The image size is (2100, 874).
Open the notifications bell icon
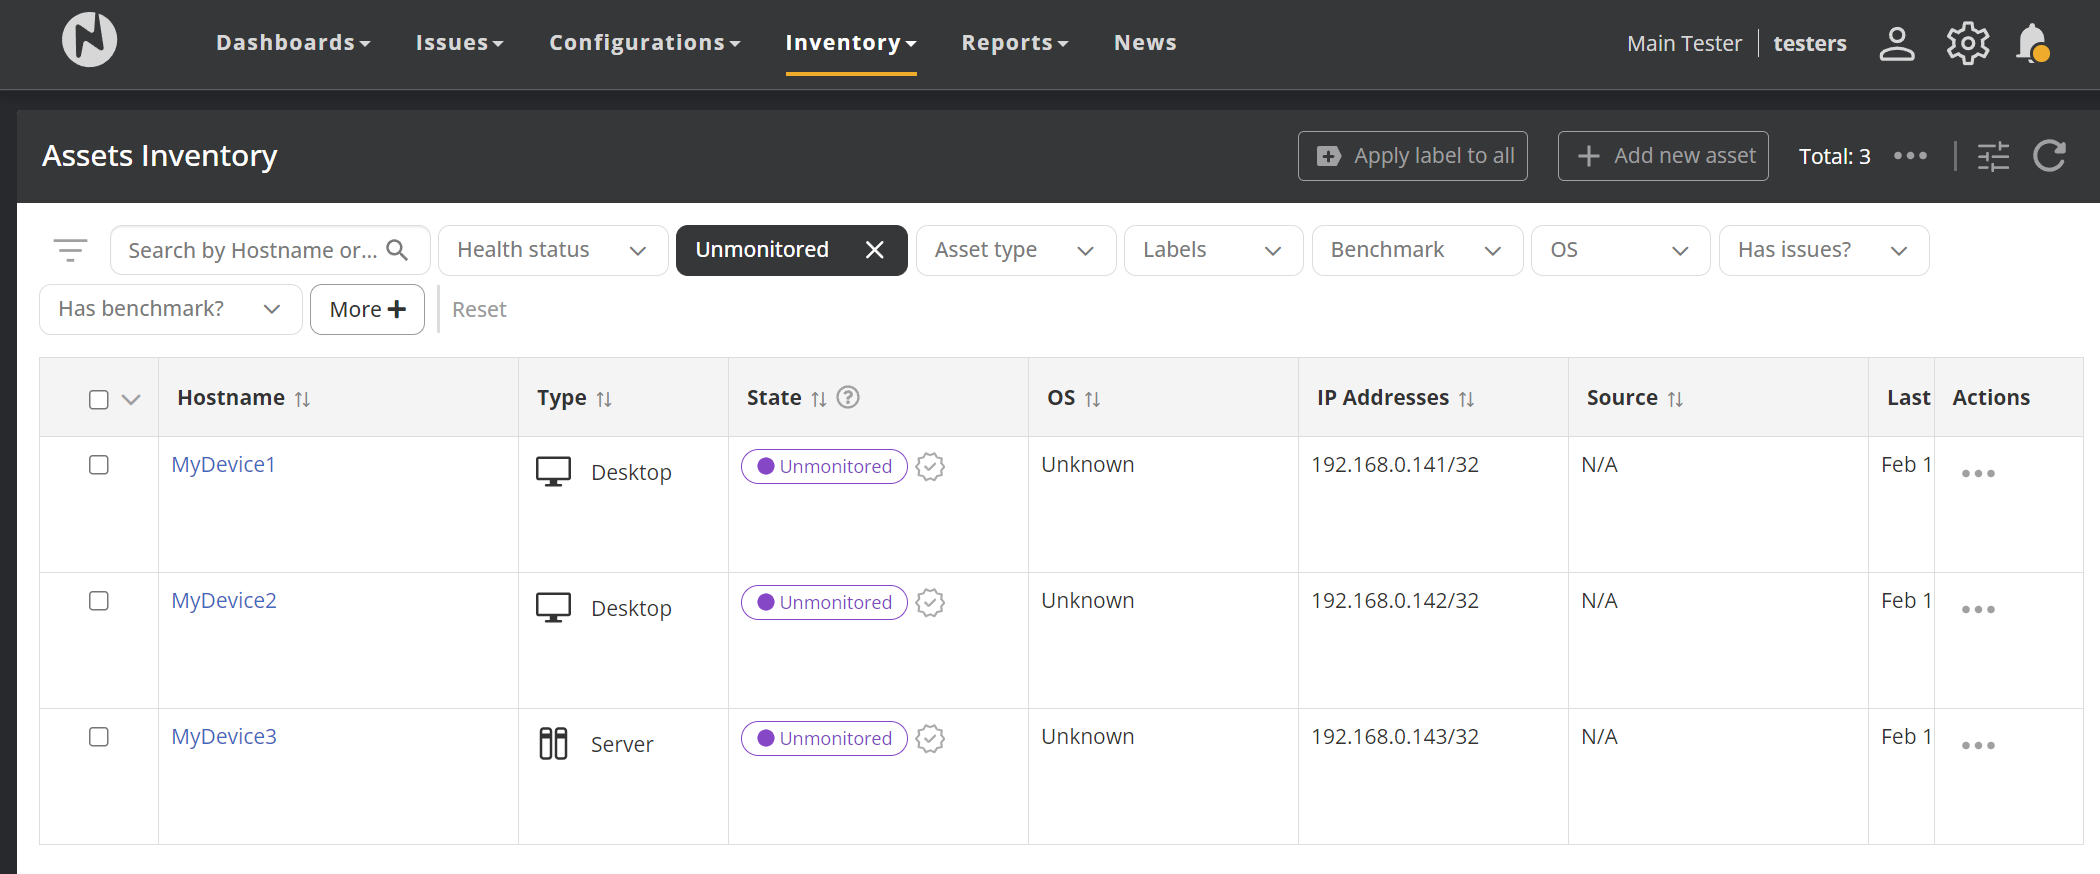(2032, 43)
